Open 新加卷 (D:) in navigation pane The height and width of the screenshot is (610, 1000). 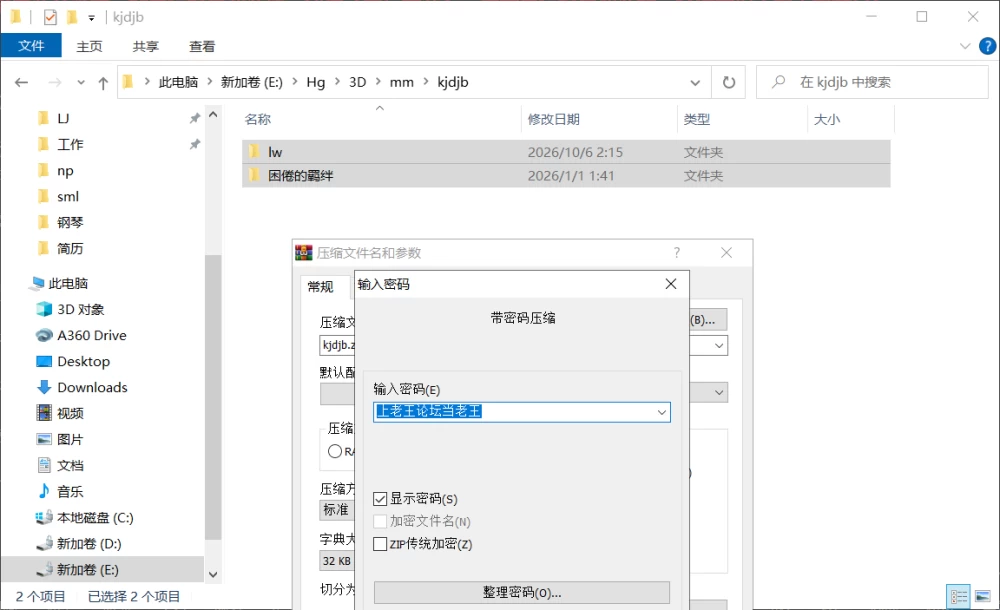[89, 544]
